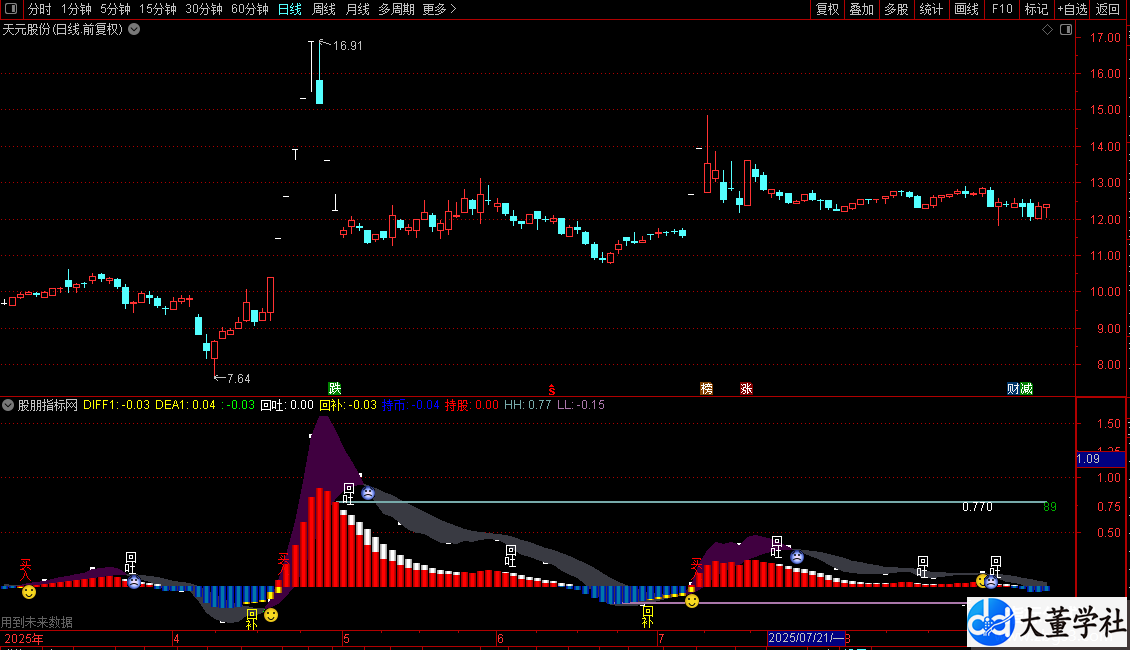Viewport: 1130px width, 650px height.
Task: Expand 更多 period options
Action: (x=439, y=9)
